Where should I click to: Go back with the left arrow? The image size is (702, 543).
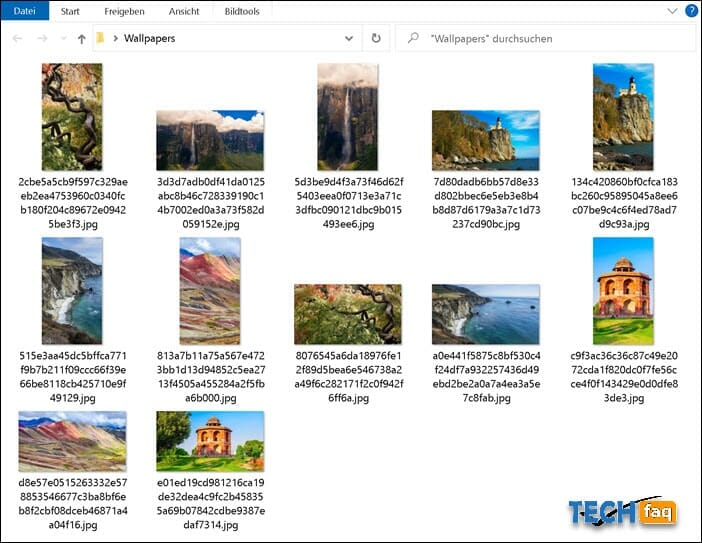17,39
